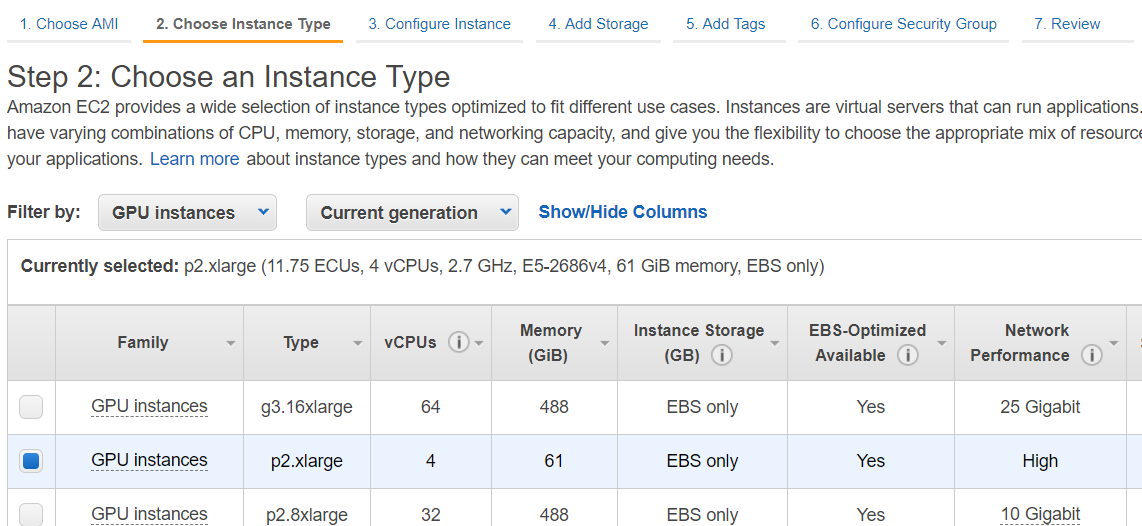
Task: Select 2. Choose Instance Type tab
Action: (x=243, y=24)
